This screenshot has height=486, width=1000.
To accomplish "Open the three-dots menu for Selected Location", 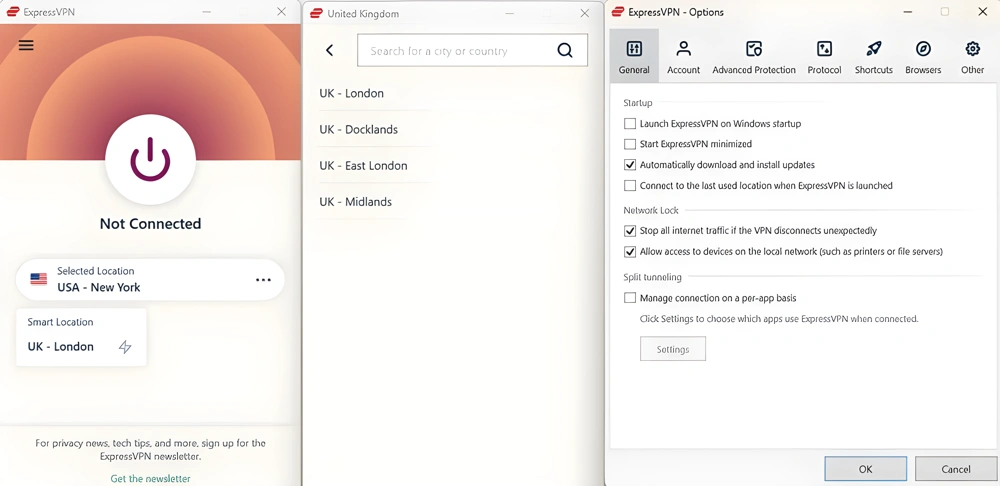I will (263, 280).
